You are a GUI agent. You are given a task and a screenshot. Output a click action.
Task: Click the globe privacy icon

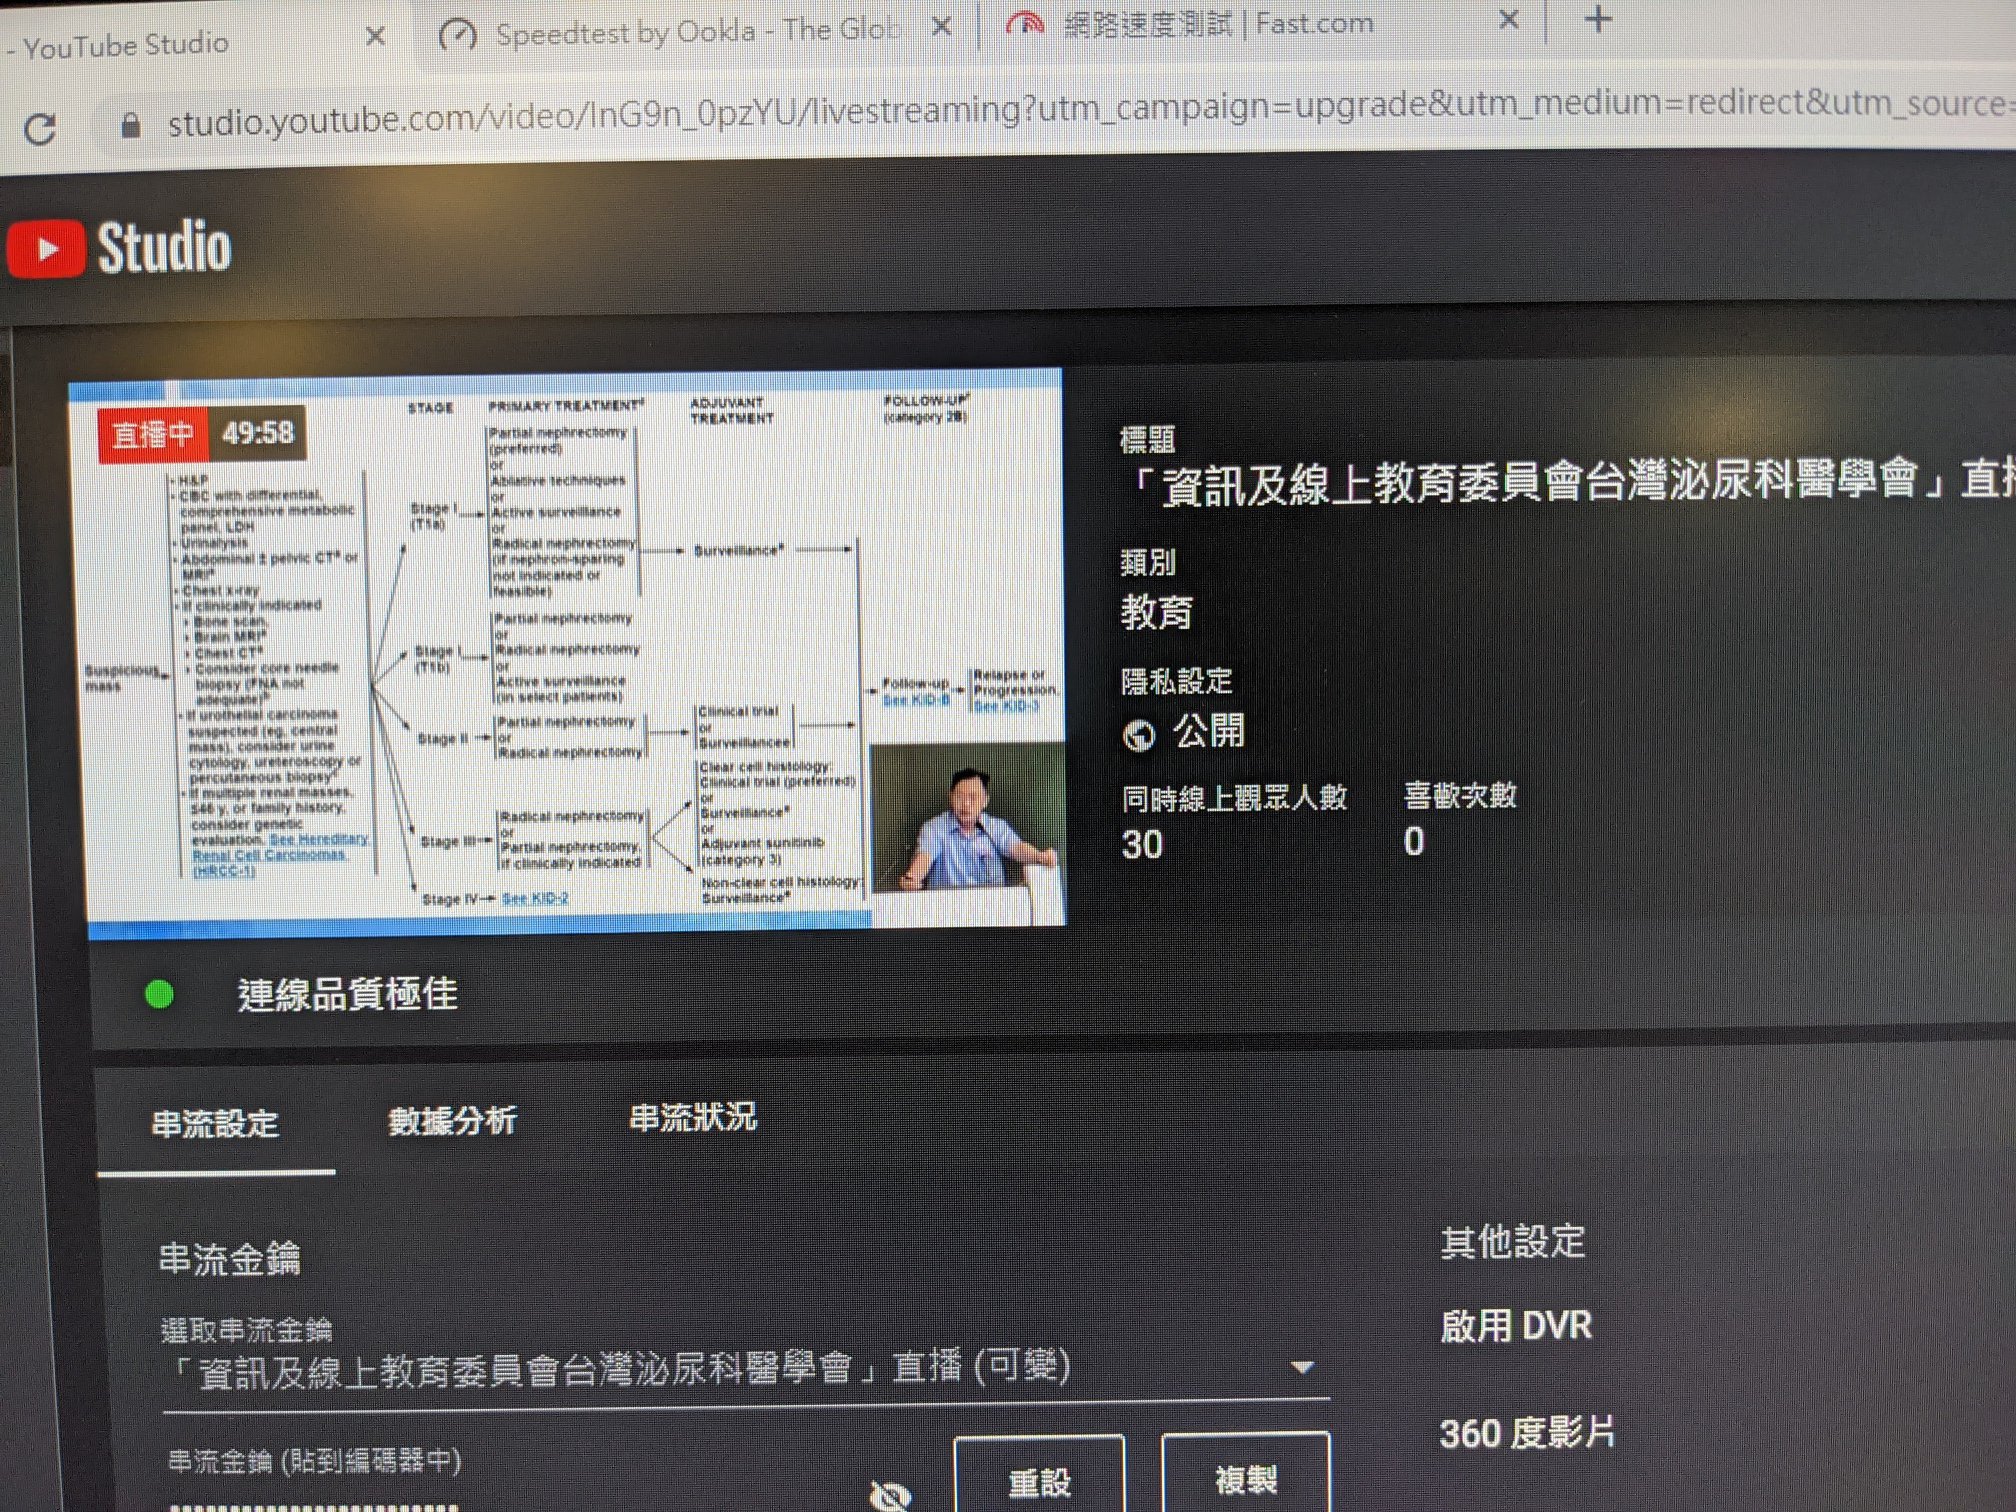pos(1139,735)
